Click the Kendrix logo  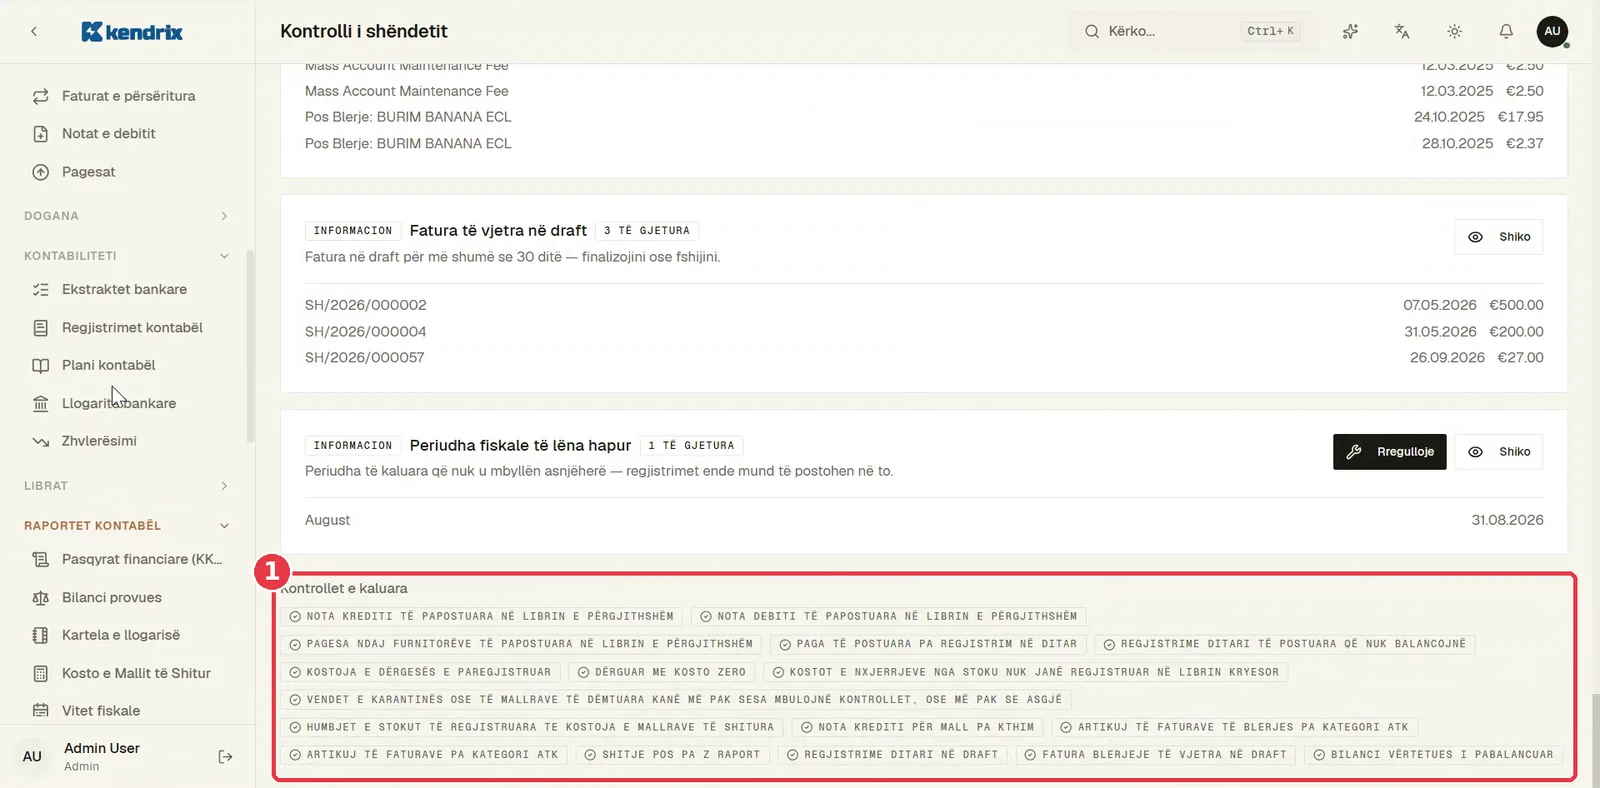[132, 32]
